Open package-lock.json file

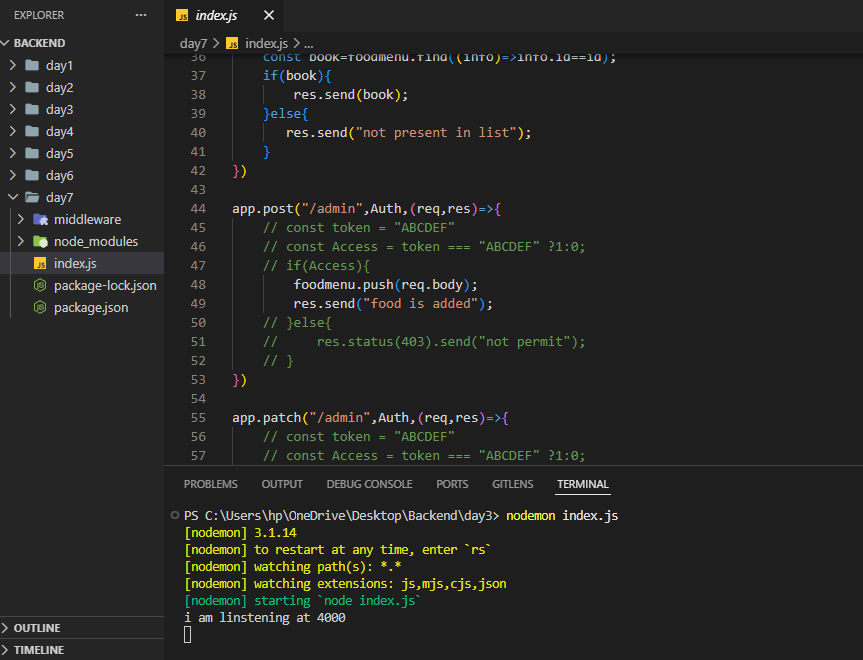pyautogui.click(x=105, y=285)
